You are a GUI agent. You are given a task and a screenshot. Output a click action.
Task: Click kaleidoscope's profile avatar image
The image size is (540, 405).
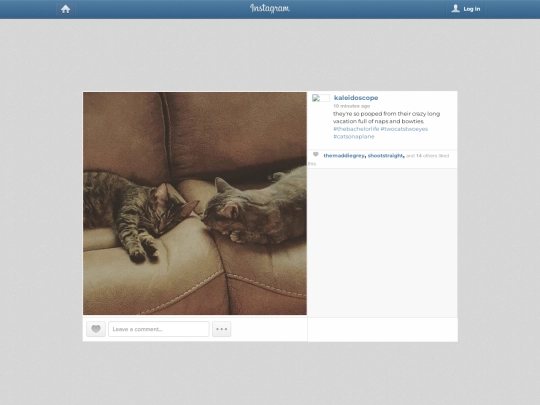[321, 98]
